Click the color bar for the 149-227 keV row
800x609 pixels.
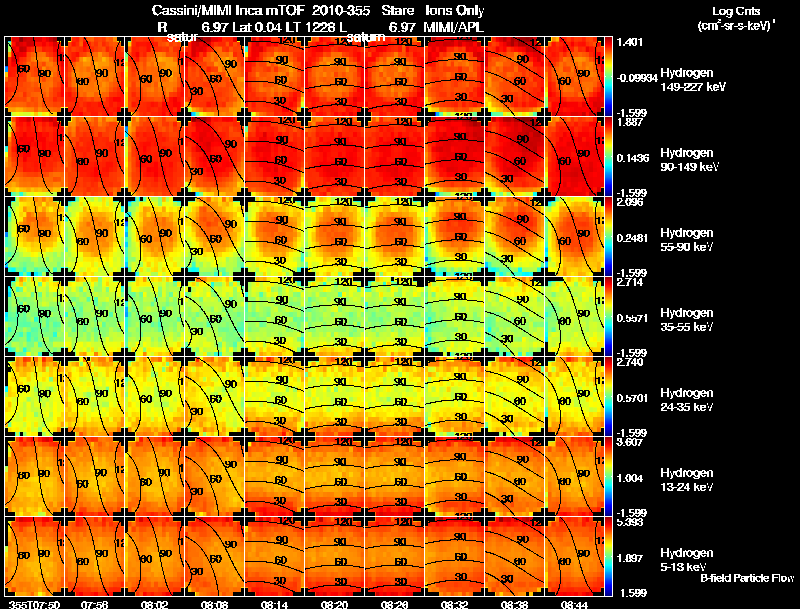pyautogui.click(x=608, y=77)
